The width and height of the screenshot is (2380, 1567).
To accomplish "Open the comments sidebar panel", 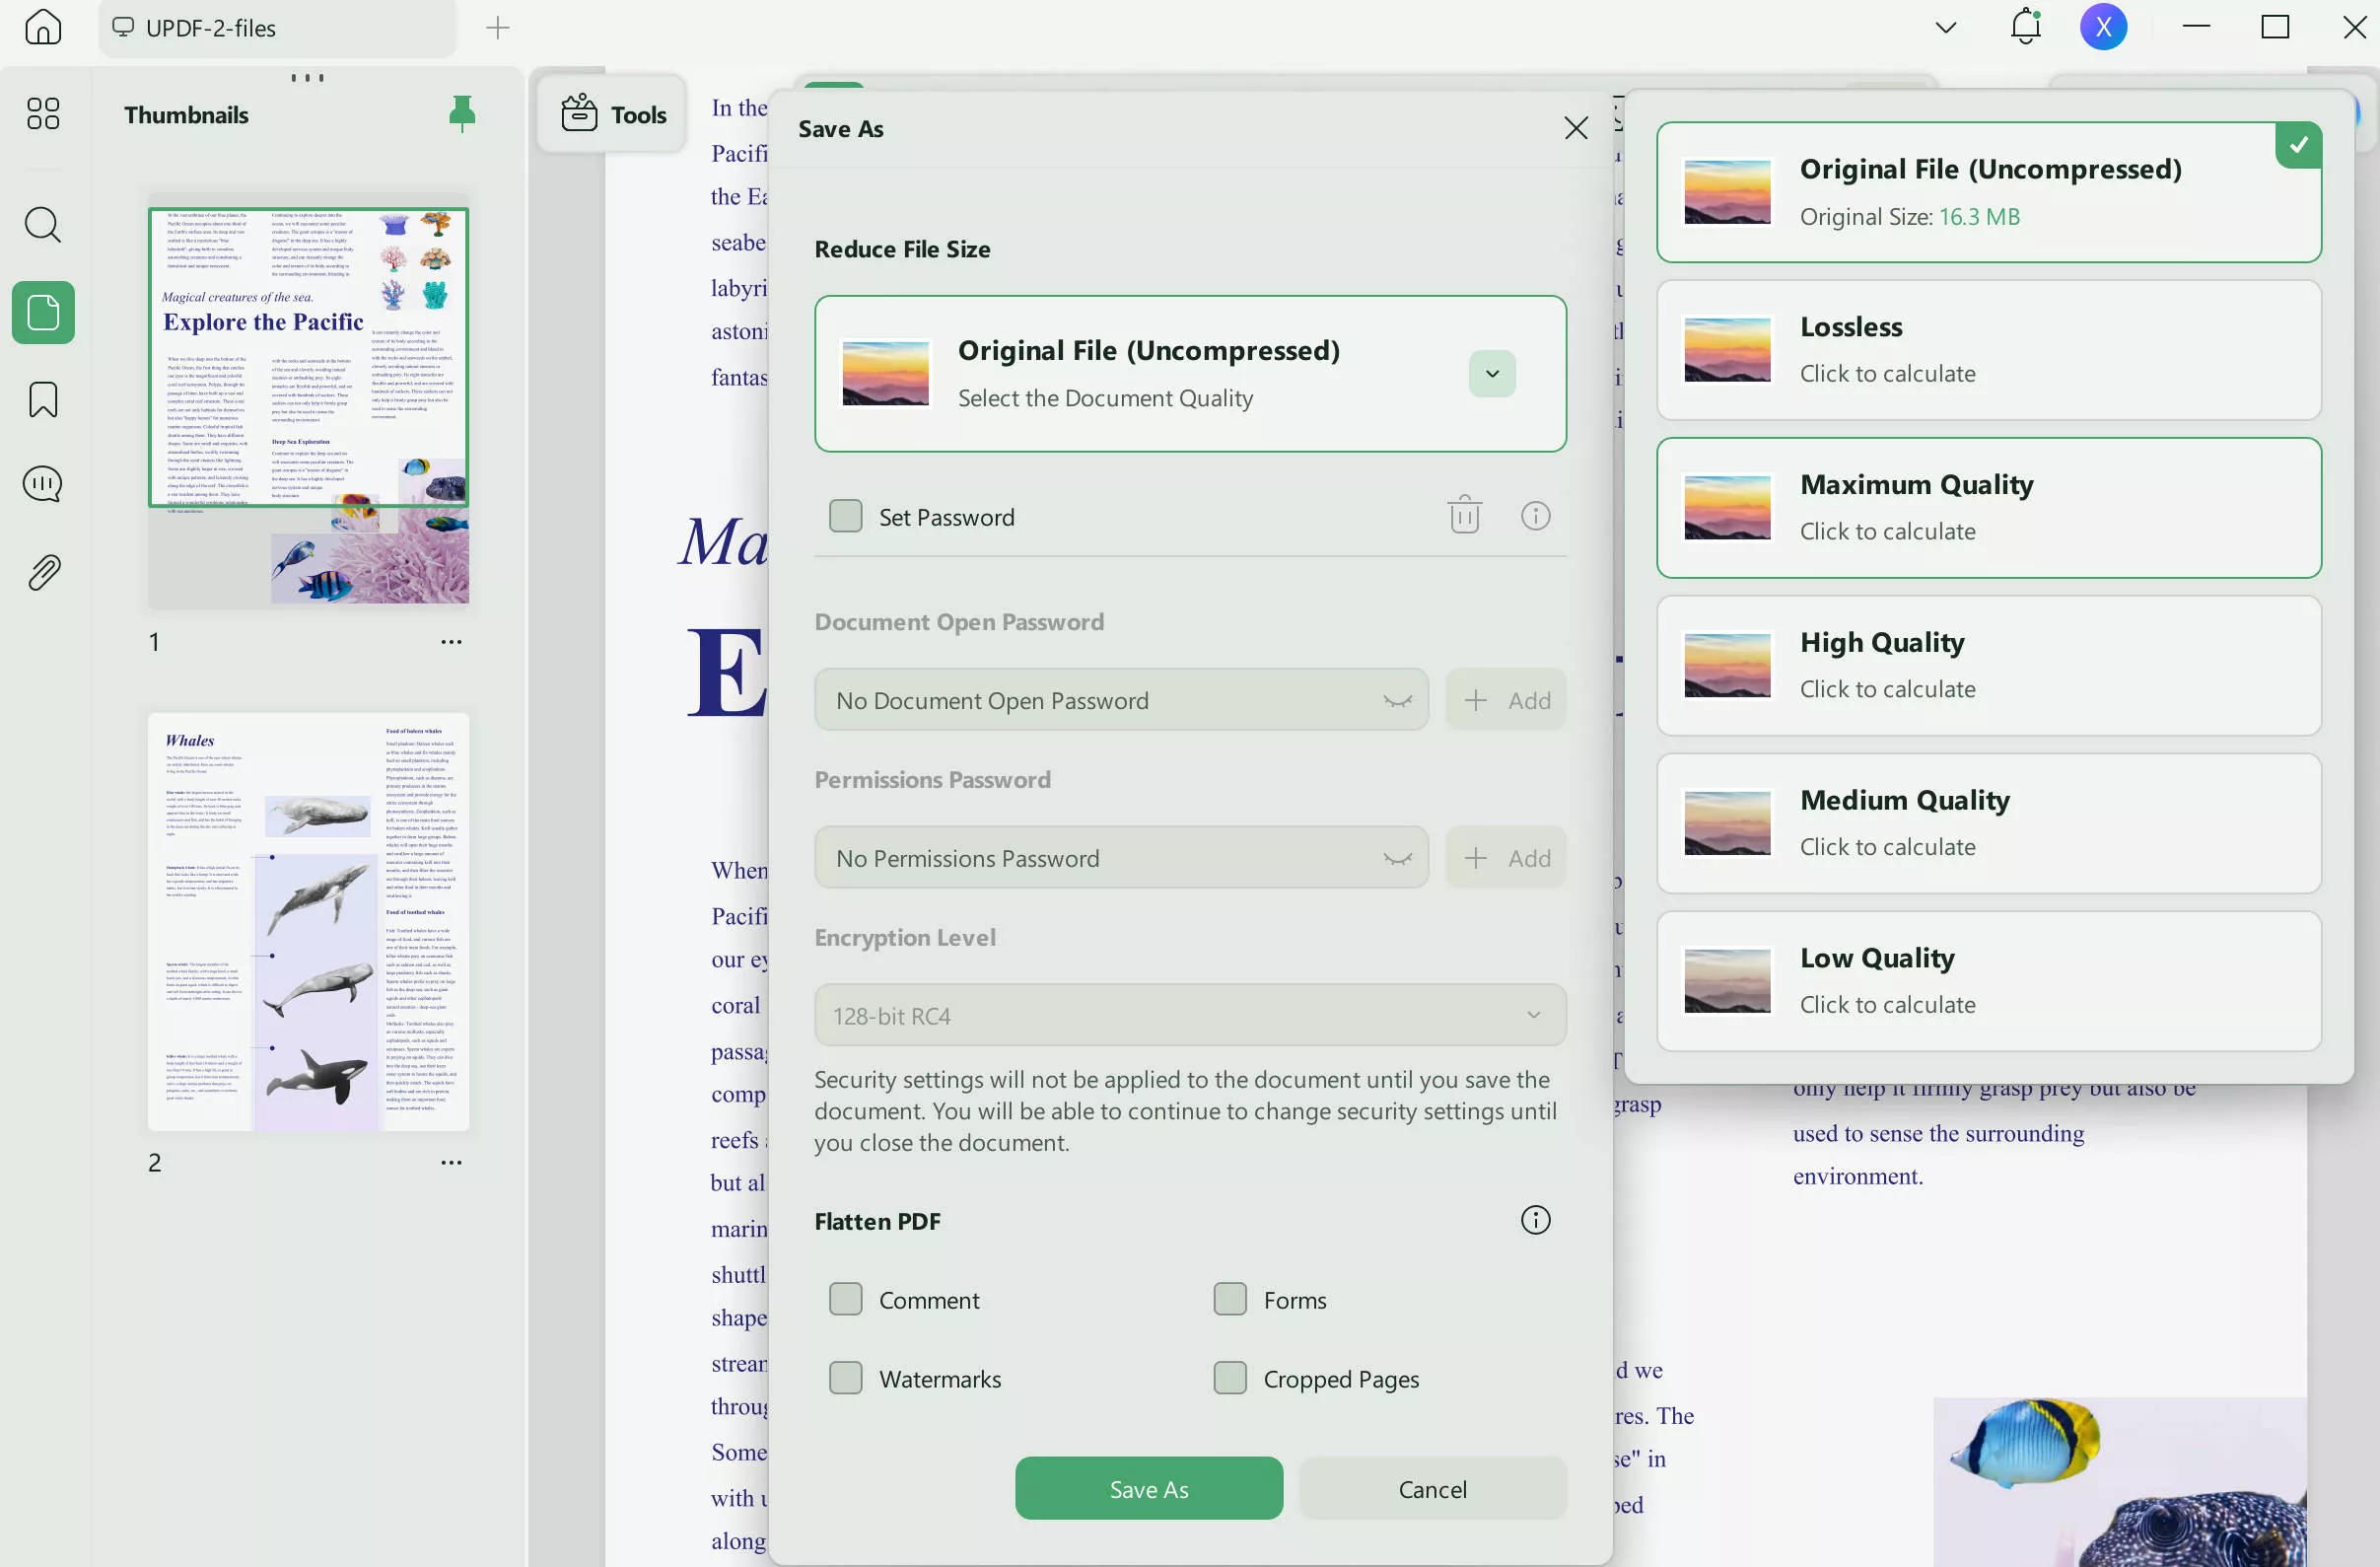I will [x=43, y=485].
